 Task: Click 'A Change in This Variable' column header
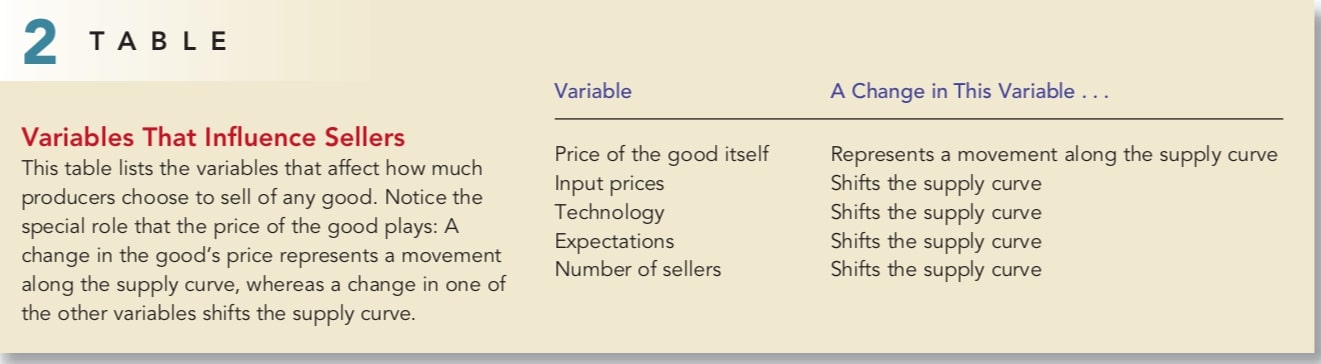[969, 91]
